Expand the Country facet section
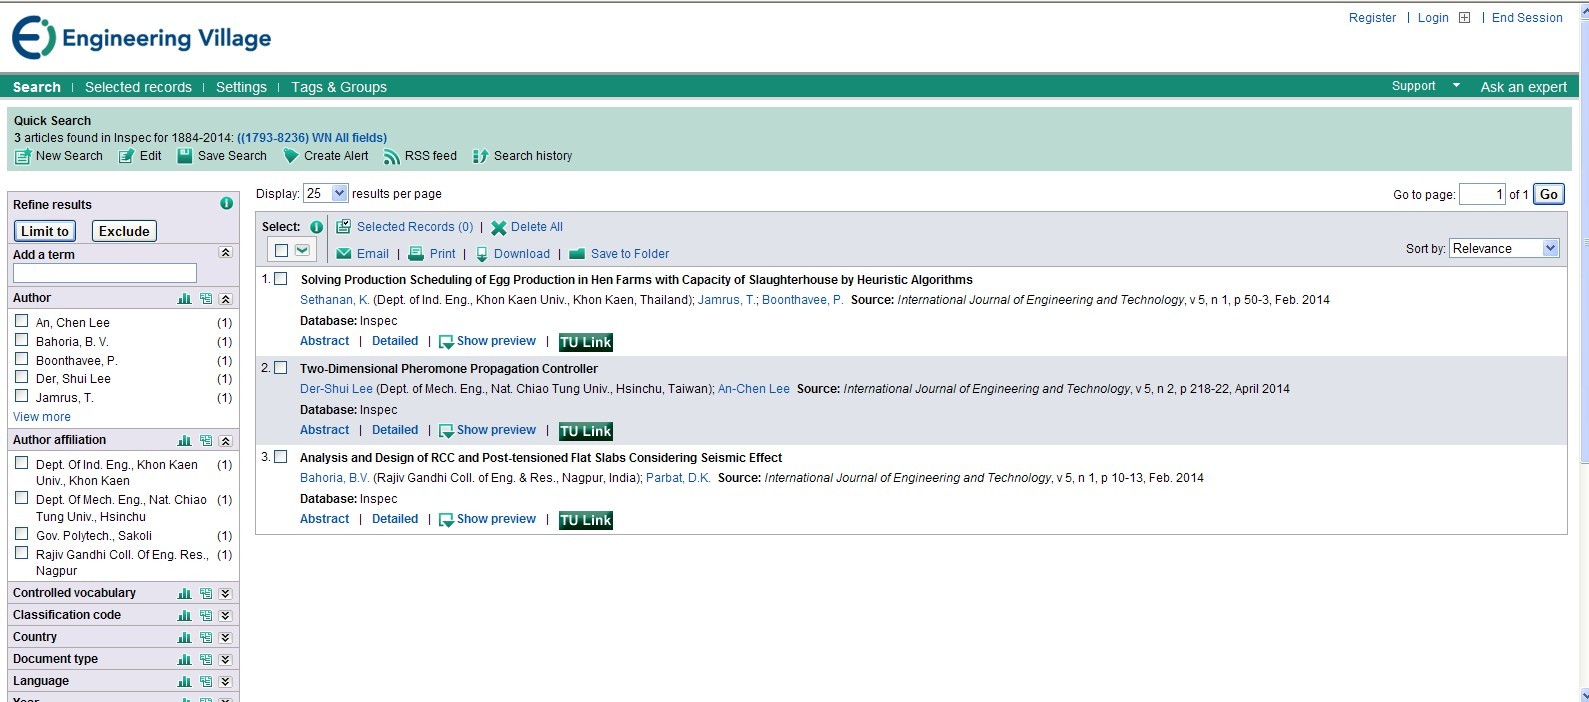 pyautogui.click(x=225, y=637)
